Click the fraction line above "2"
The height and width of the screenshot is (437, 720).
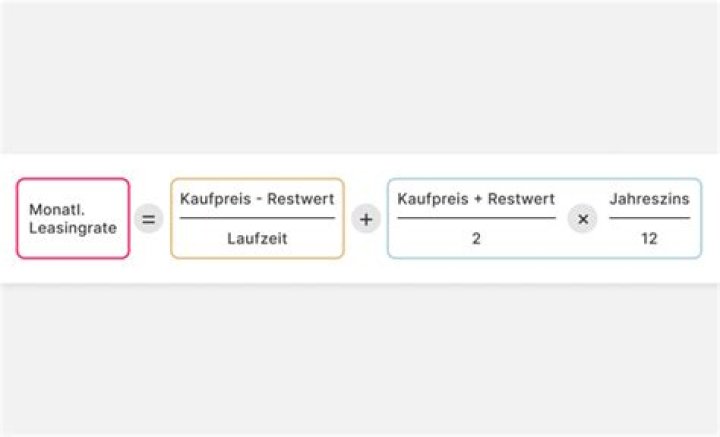coord(476,218)
